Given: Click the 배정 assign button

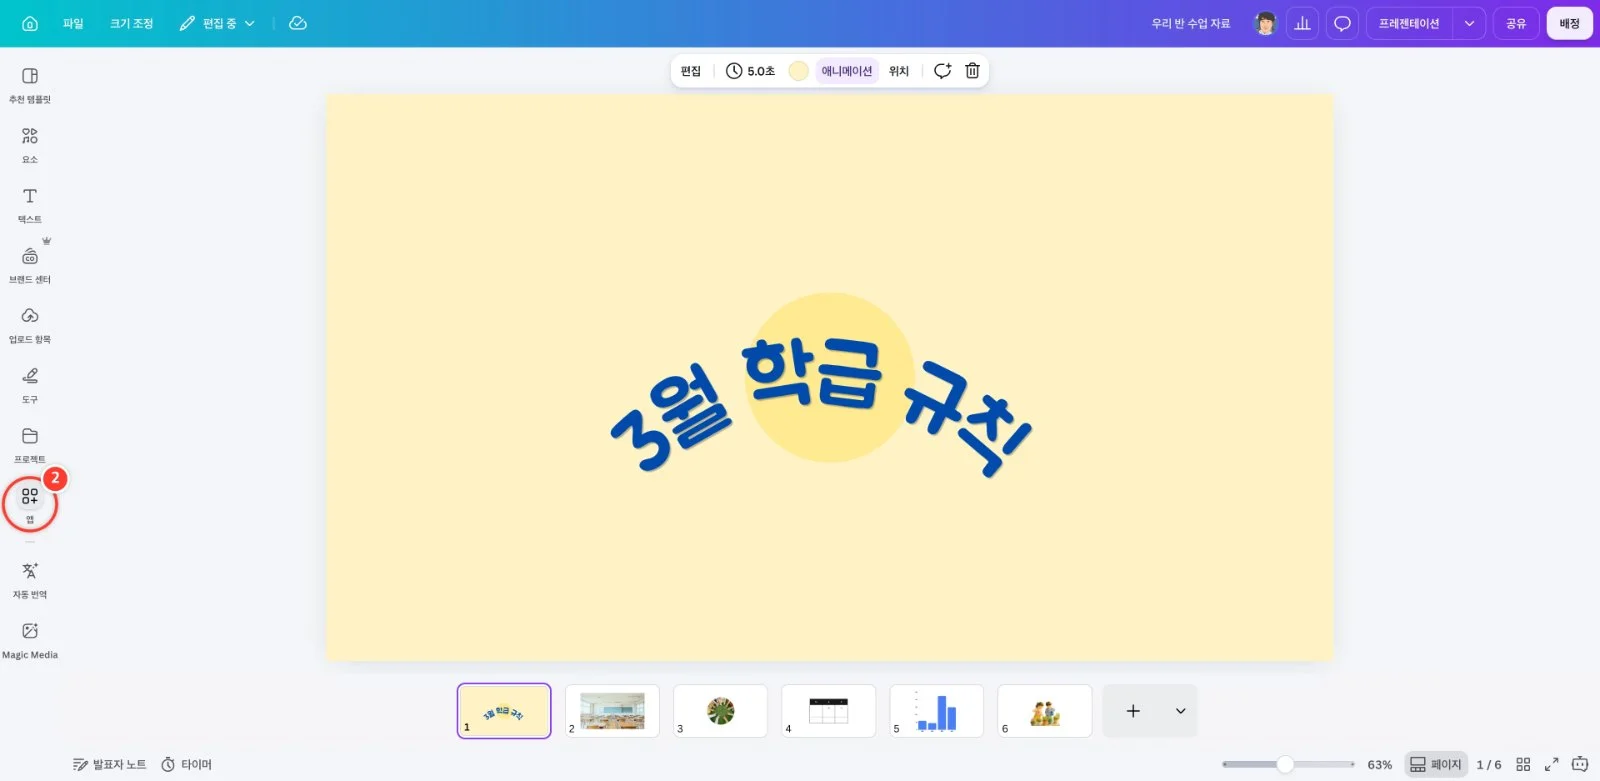Looking at the screenshot, I should [x=1569, y=23].
